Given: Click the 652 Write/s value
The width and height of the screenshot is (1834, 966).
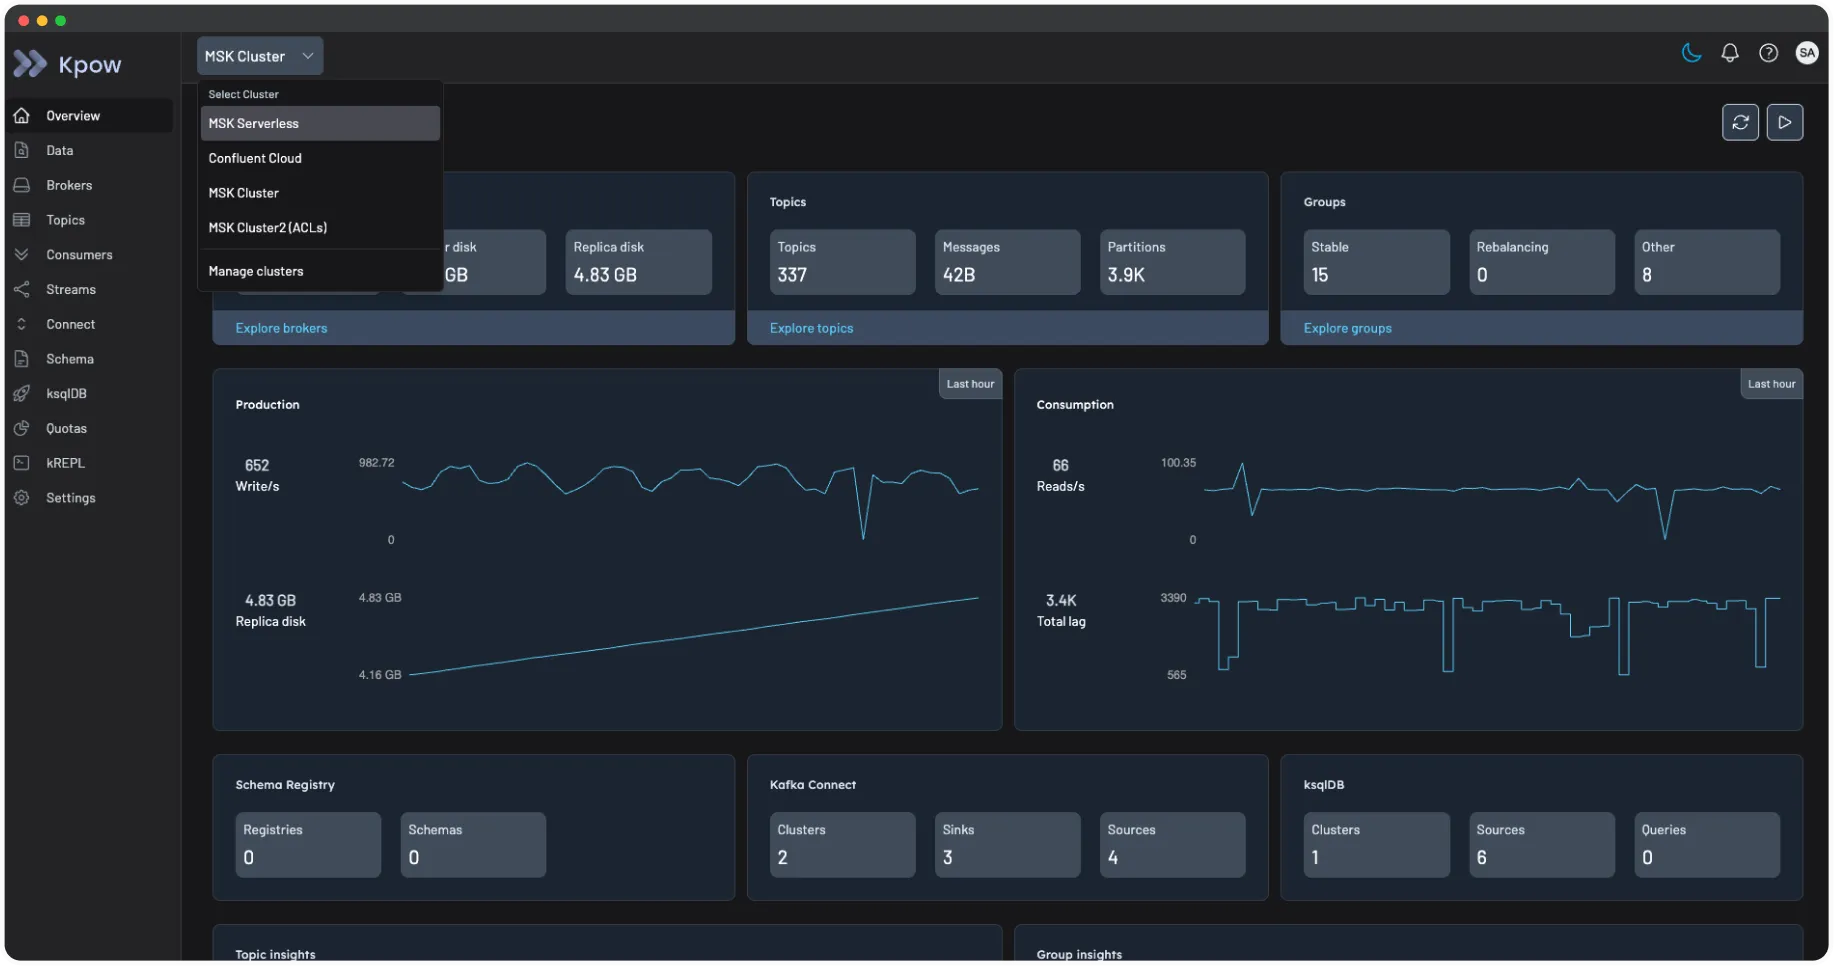Looking at the screenshot, I should click(x=257, y=465).
